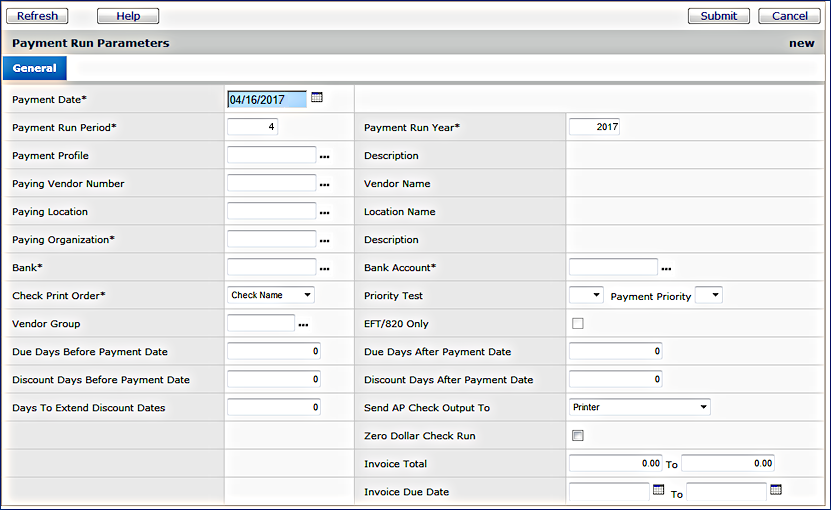Screen dimensions: 831x510
Task: Click the Cancel button
Action: pos(789,16)
